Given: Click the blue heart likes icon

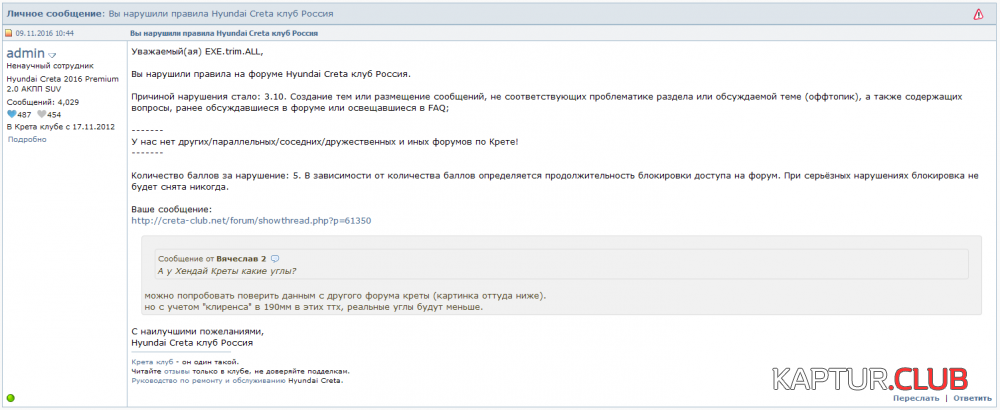Looking at the screenshot, I should pyautogui.click(x=12, y=115).
